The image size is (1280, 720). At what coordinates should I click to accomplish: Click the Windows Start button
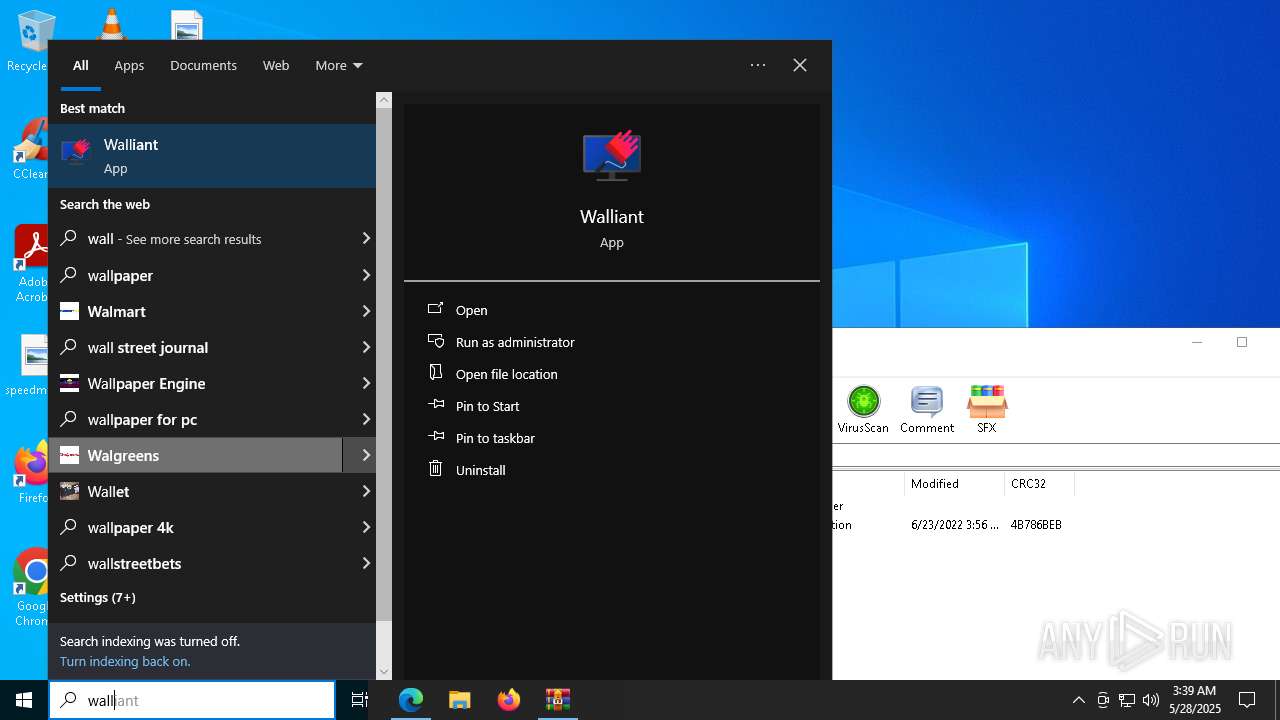click(24, 700)
